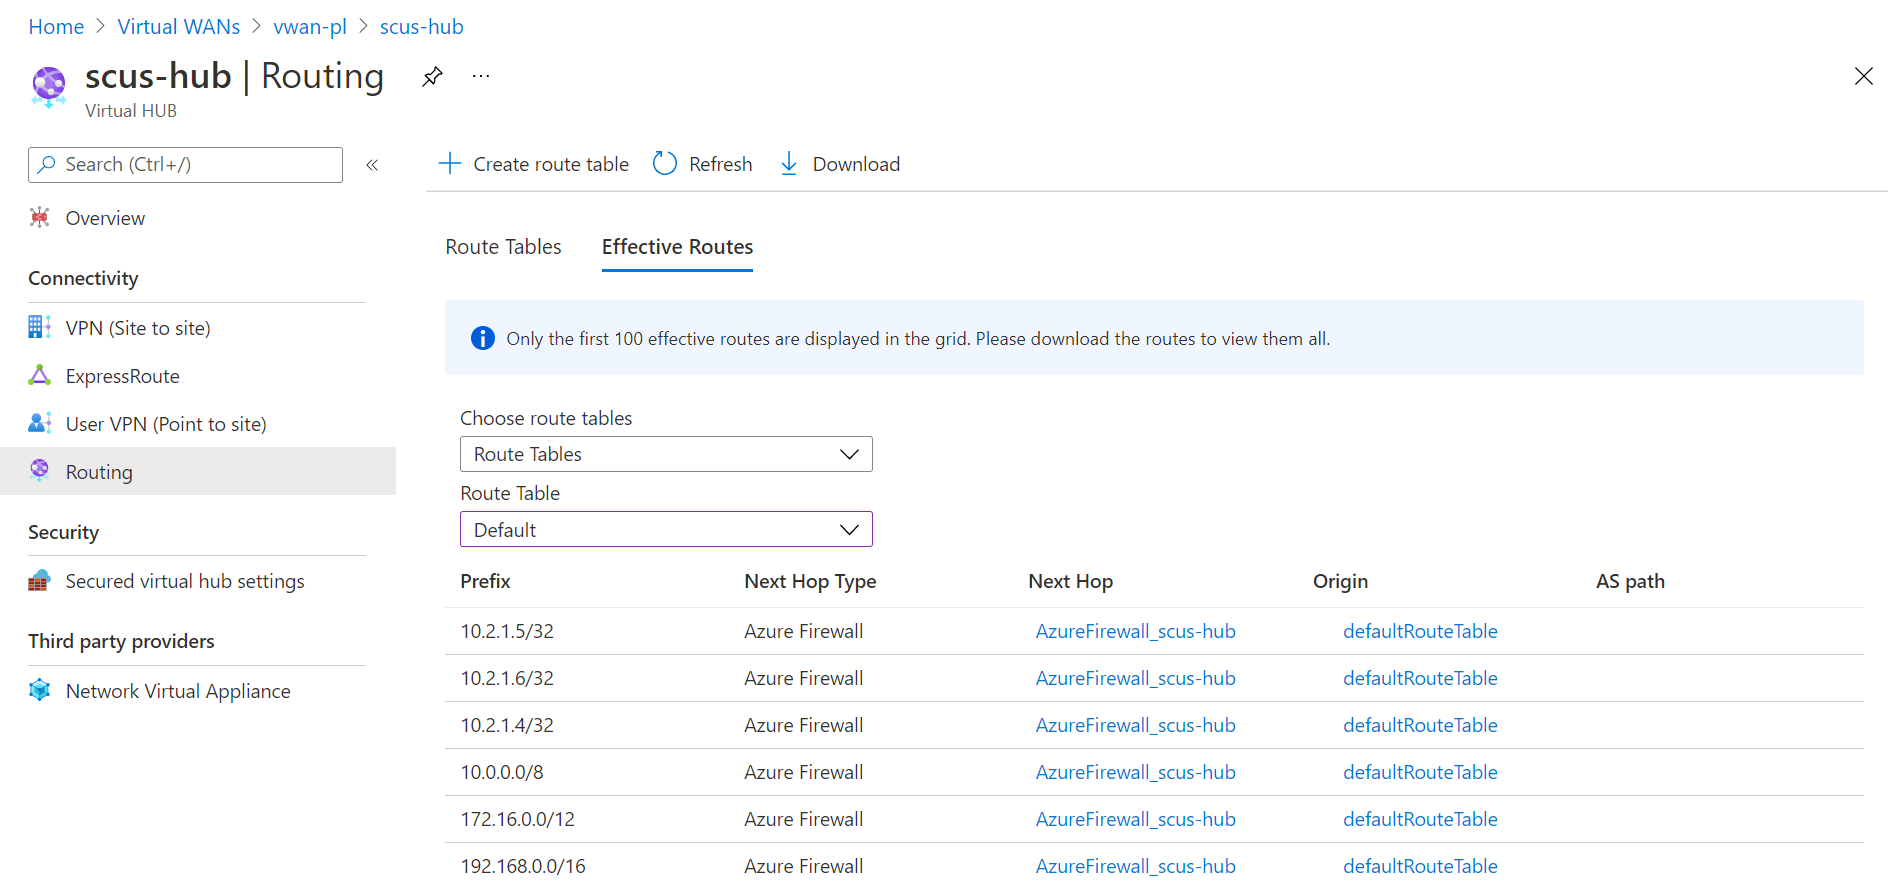Screen dimensions: 1888x886
Task: Open Network Virtual Appliance page
Action: tap(177, 691)
